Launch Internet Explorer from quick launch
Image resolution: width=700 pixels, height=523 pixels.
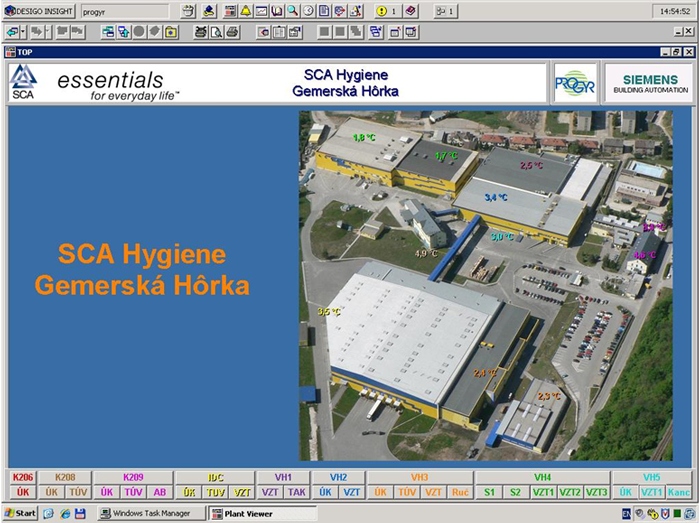(x=65, y=513)
